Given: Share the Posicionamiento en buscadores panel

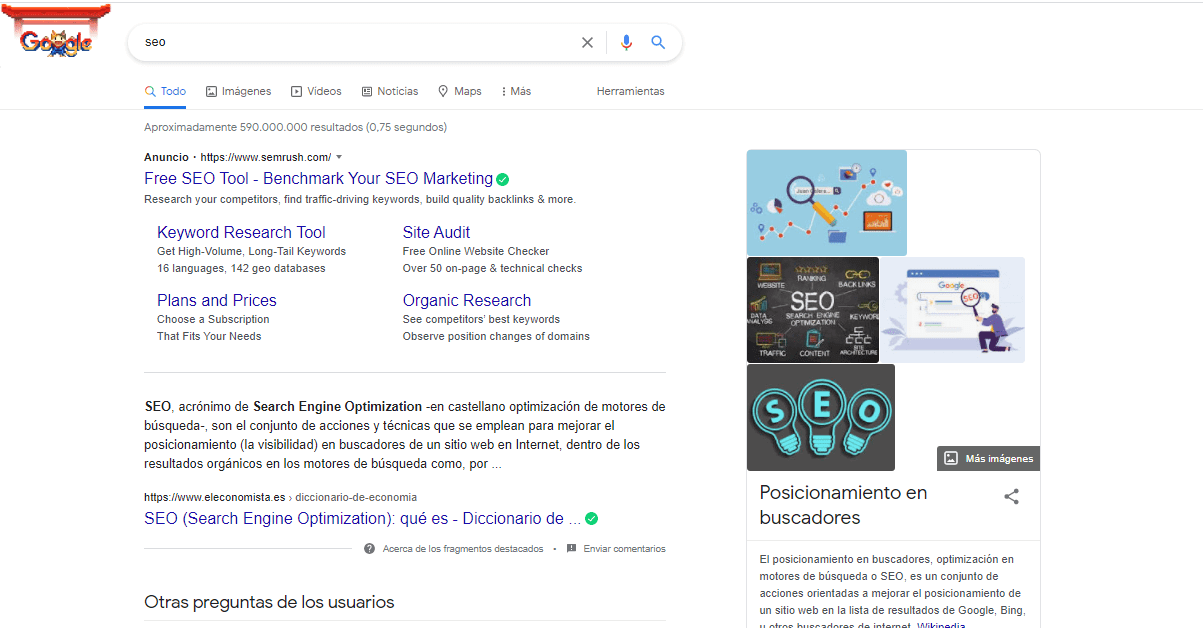Looking at the screenshot, I should coord(1011,496).
